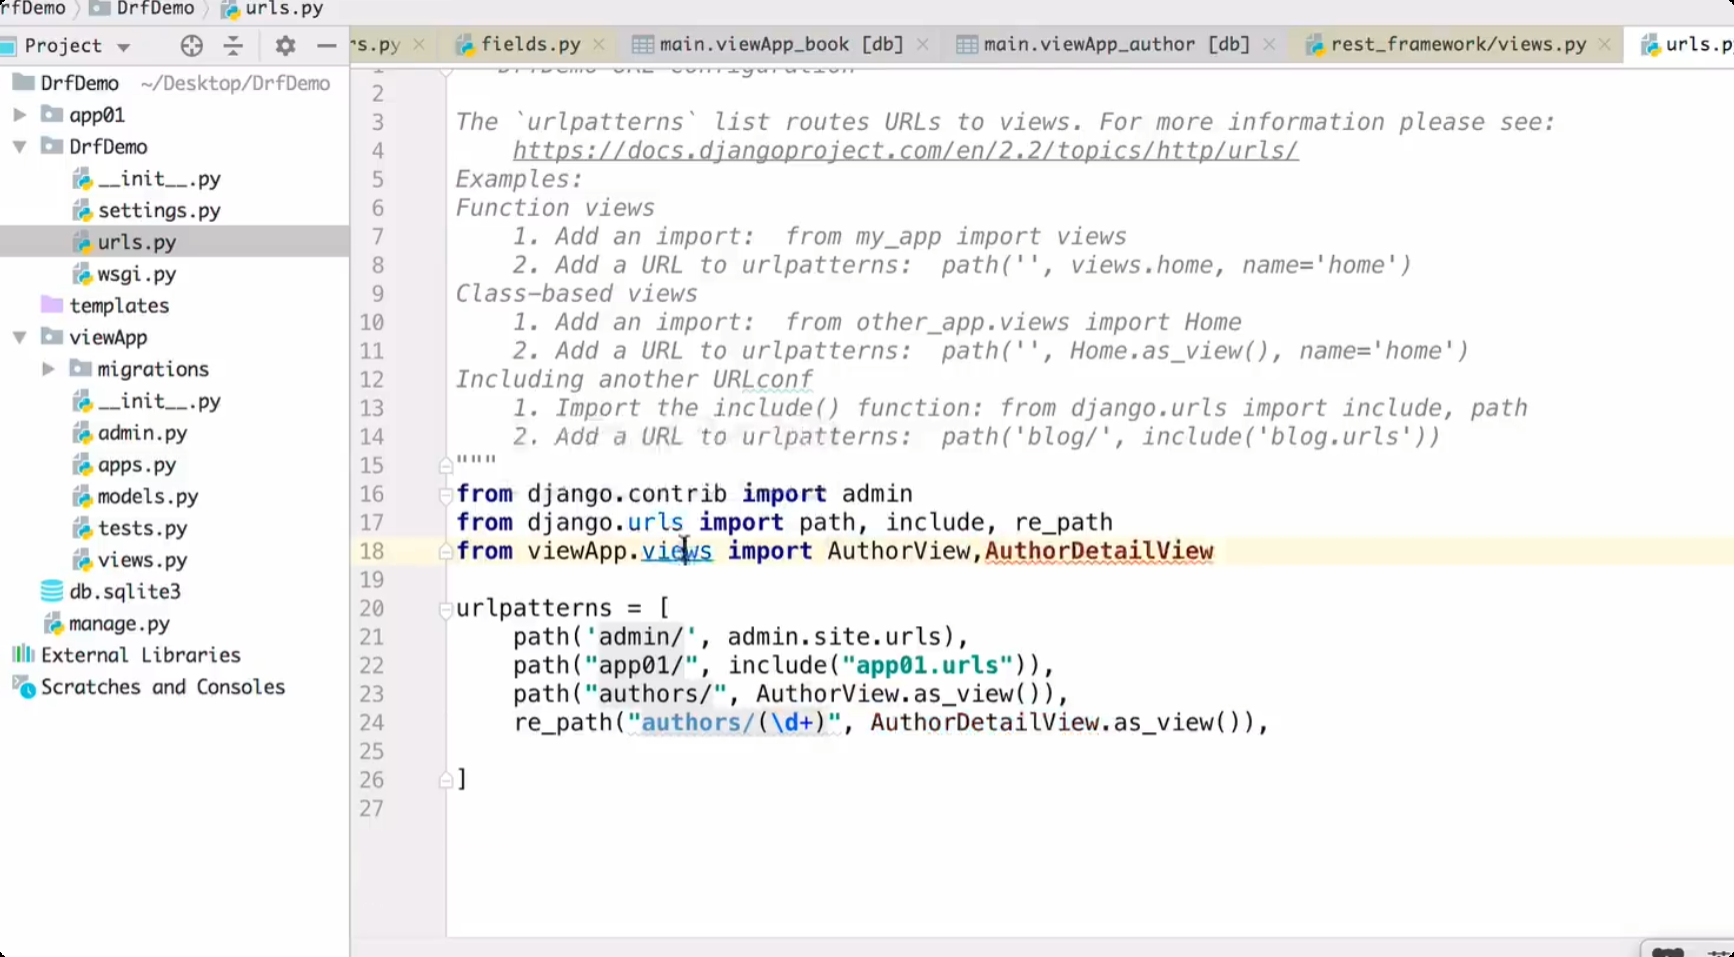
Task: Open db.sqlite3 database file
Action: (x=124, y=592)
